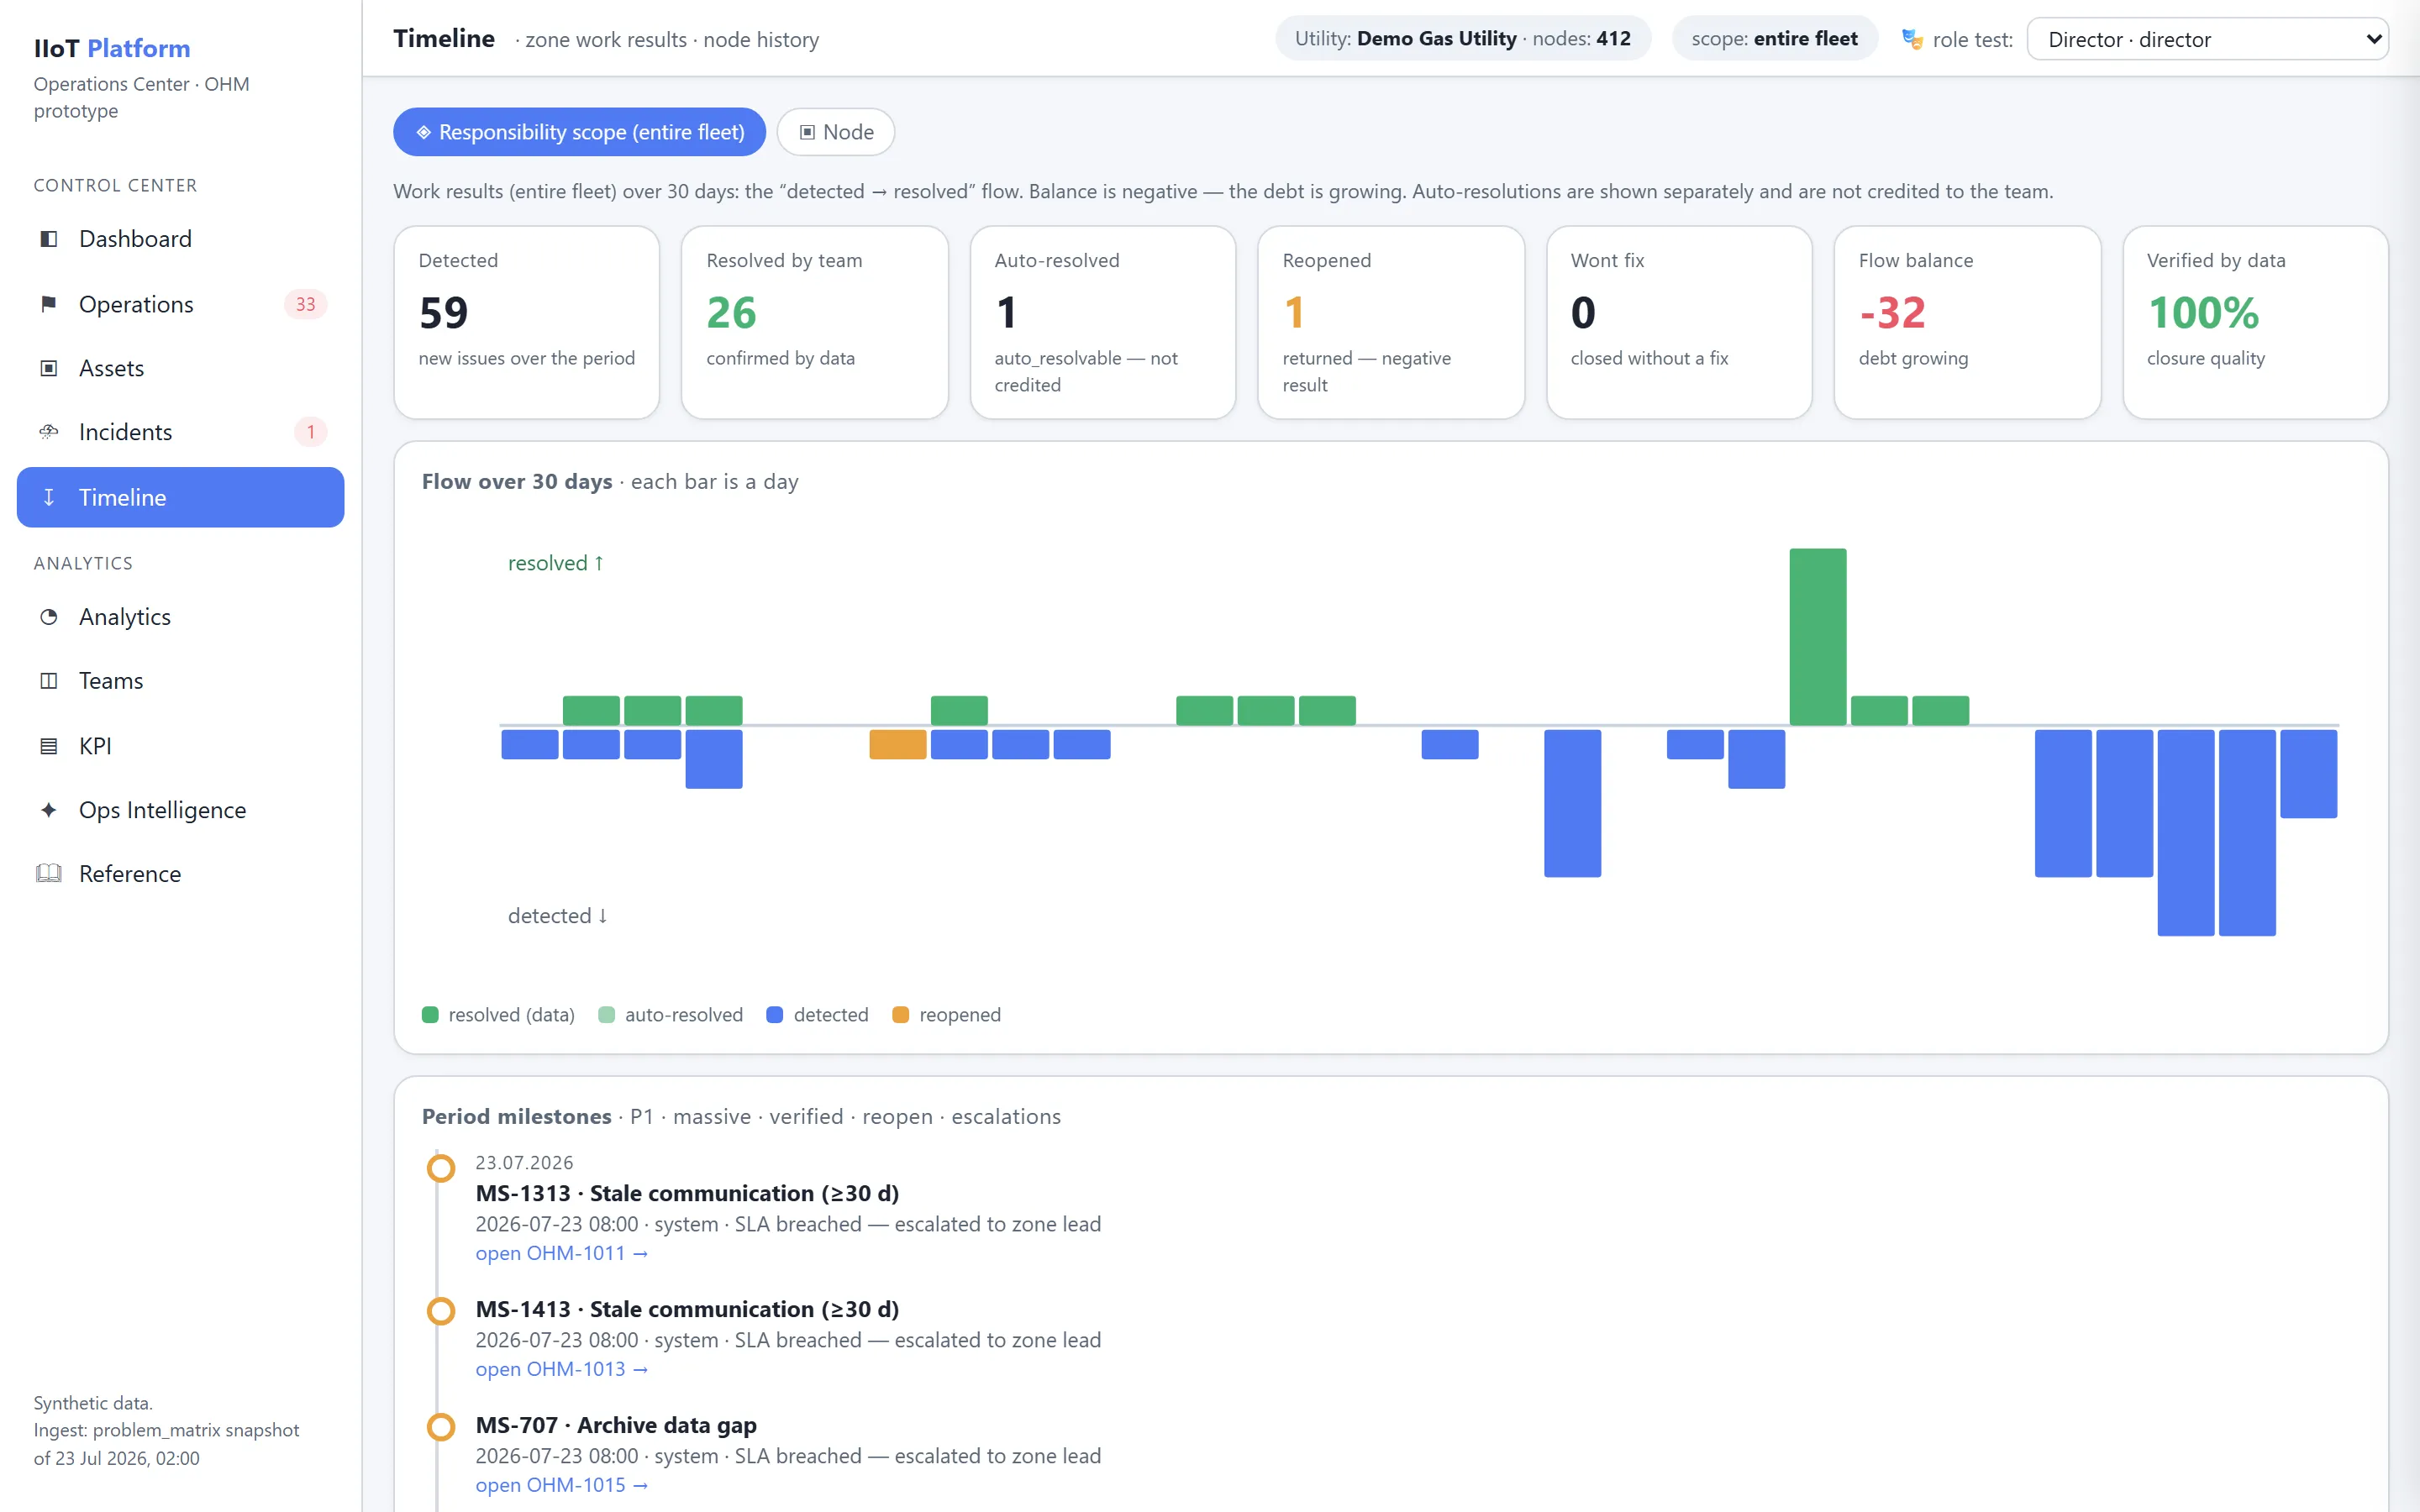Click the tallest green resolved bar in the chart
This screenshot has height=1512, width=2420.
[x=1818, y=636]
